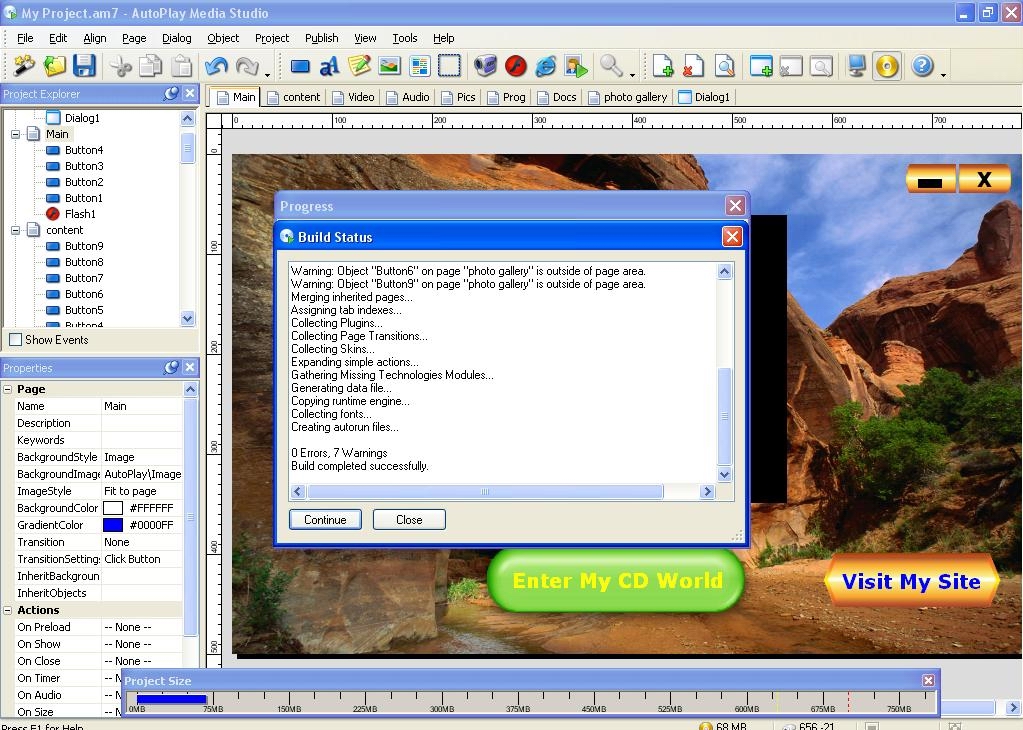The width and height of the screenshot is (1023, 730).
Task: Select the New Label object tool
Action: (329, 67)
